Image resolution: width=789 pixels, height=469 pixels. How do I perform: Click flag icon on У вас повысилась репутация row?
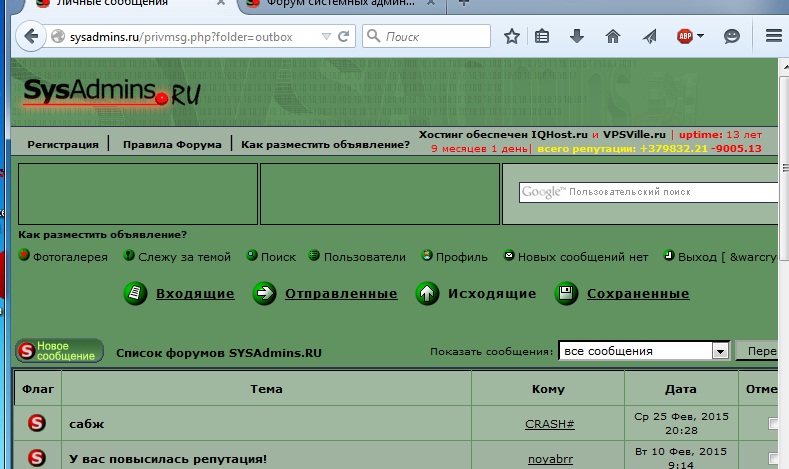tap(37, 458)
